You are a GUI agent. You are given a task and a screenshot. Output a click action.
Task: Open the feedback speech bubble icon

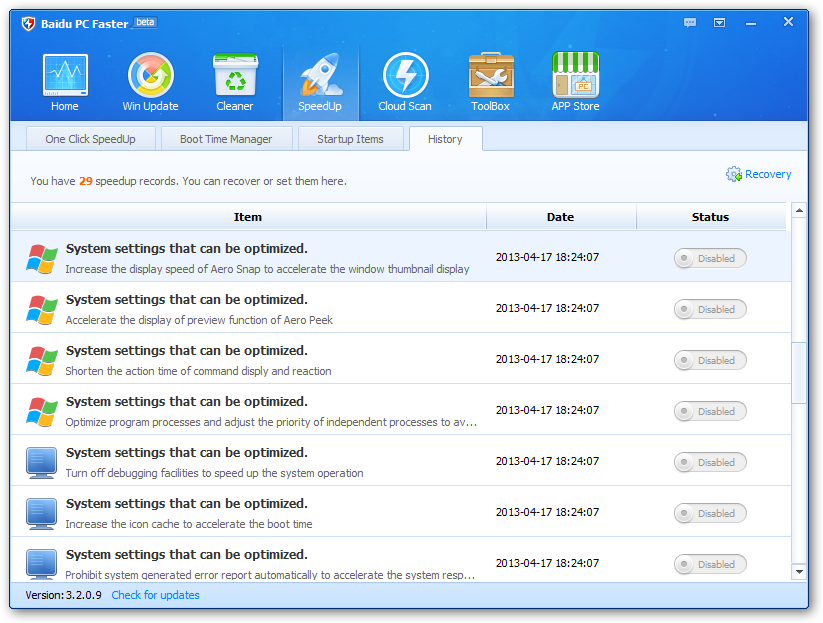[x=690, y=23]
